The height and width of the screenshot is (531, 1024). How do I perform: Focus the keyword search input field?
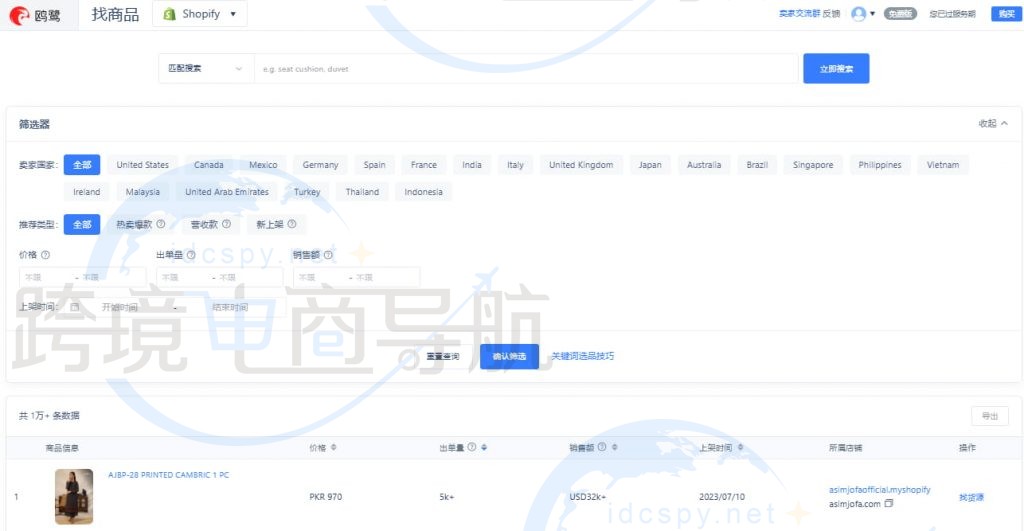click(x=526, y=69)
